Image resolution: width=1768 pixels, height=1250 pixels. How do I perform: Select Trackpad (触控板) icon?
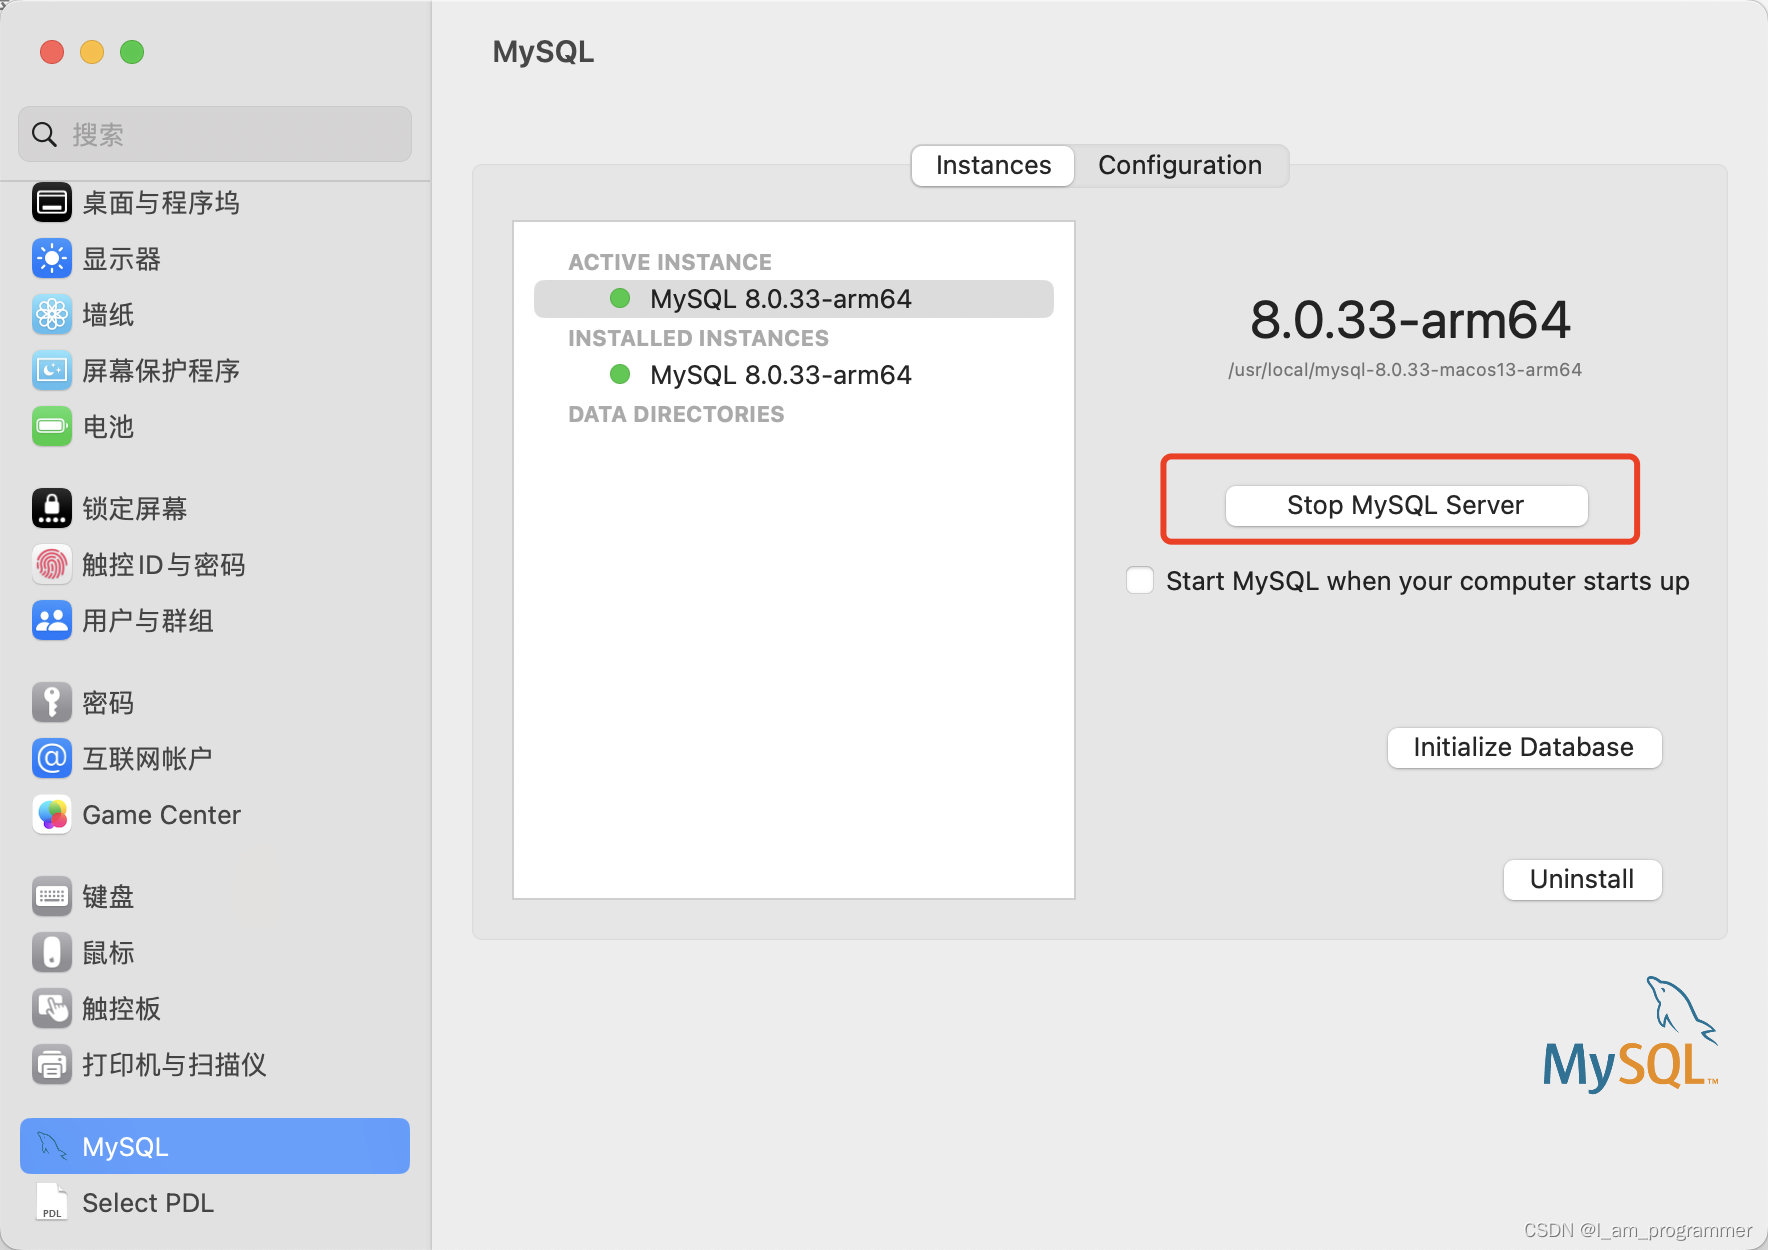[x=52, y=1009]
